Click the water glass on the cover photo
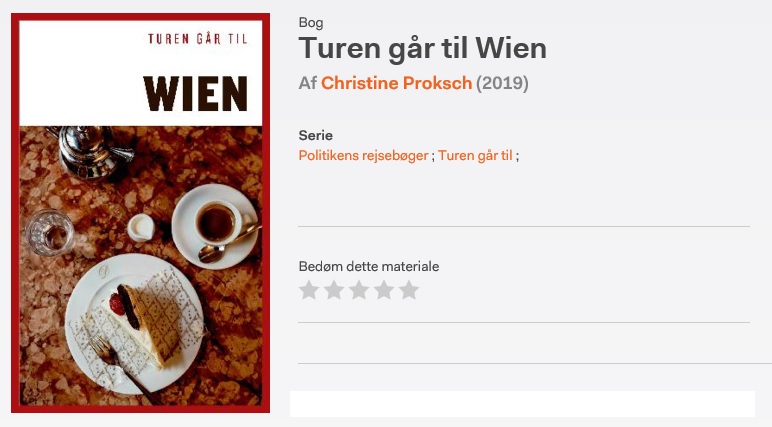This screenshot has width=772, height=427. [50, 232]
